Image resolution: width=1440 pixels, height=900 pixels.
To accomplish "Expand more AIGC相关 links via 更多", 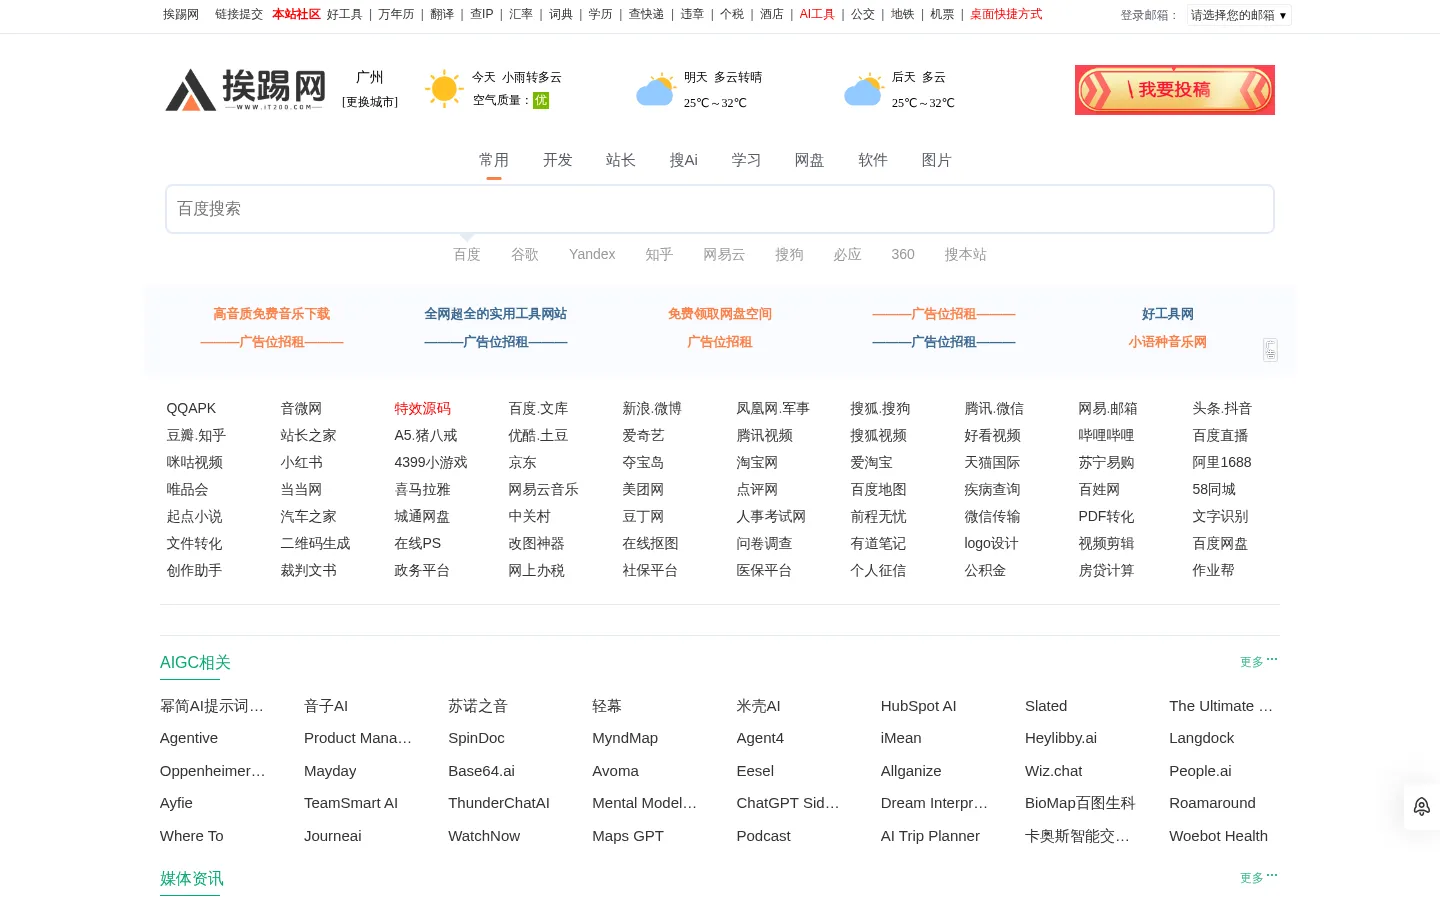I will point(1258,661).
